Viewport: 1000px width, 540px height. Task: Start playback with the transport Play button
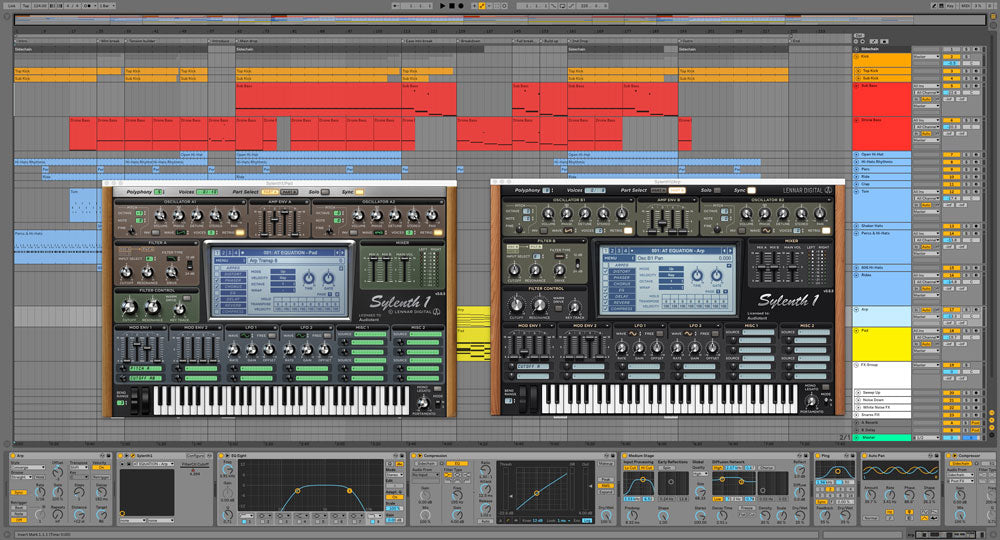(x=443, y=5)
